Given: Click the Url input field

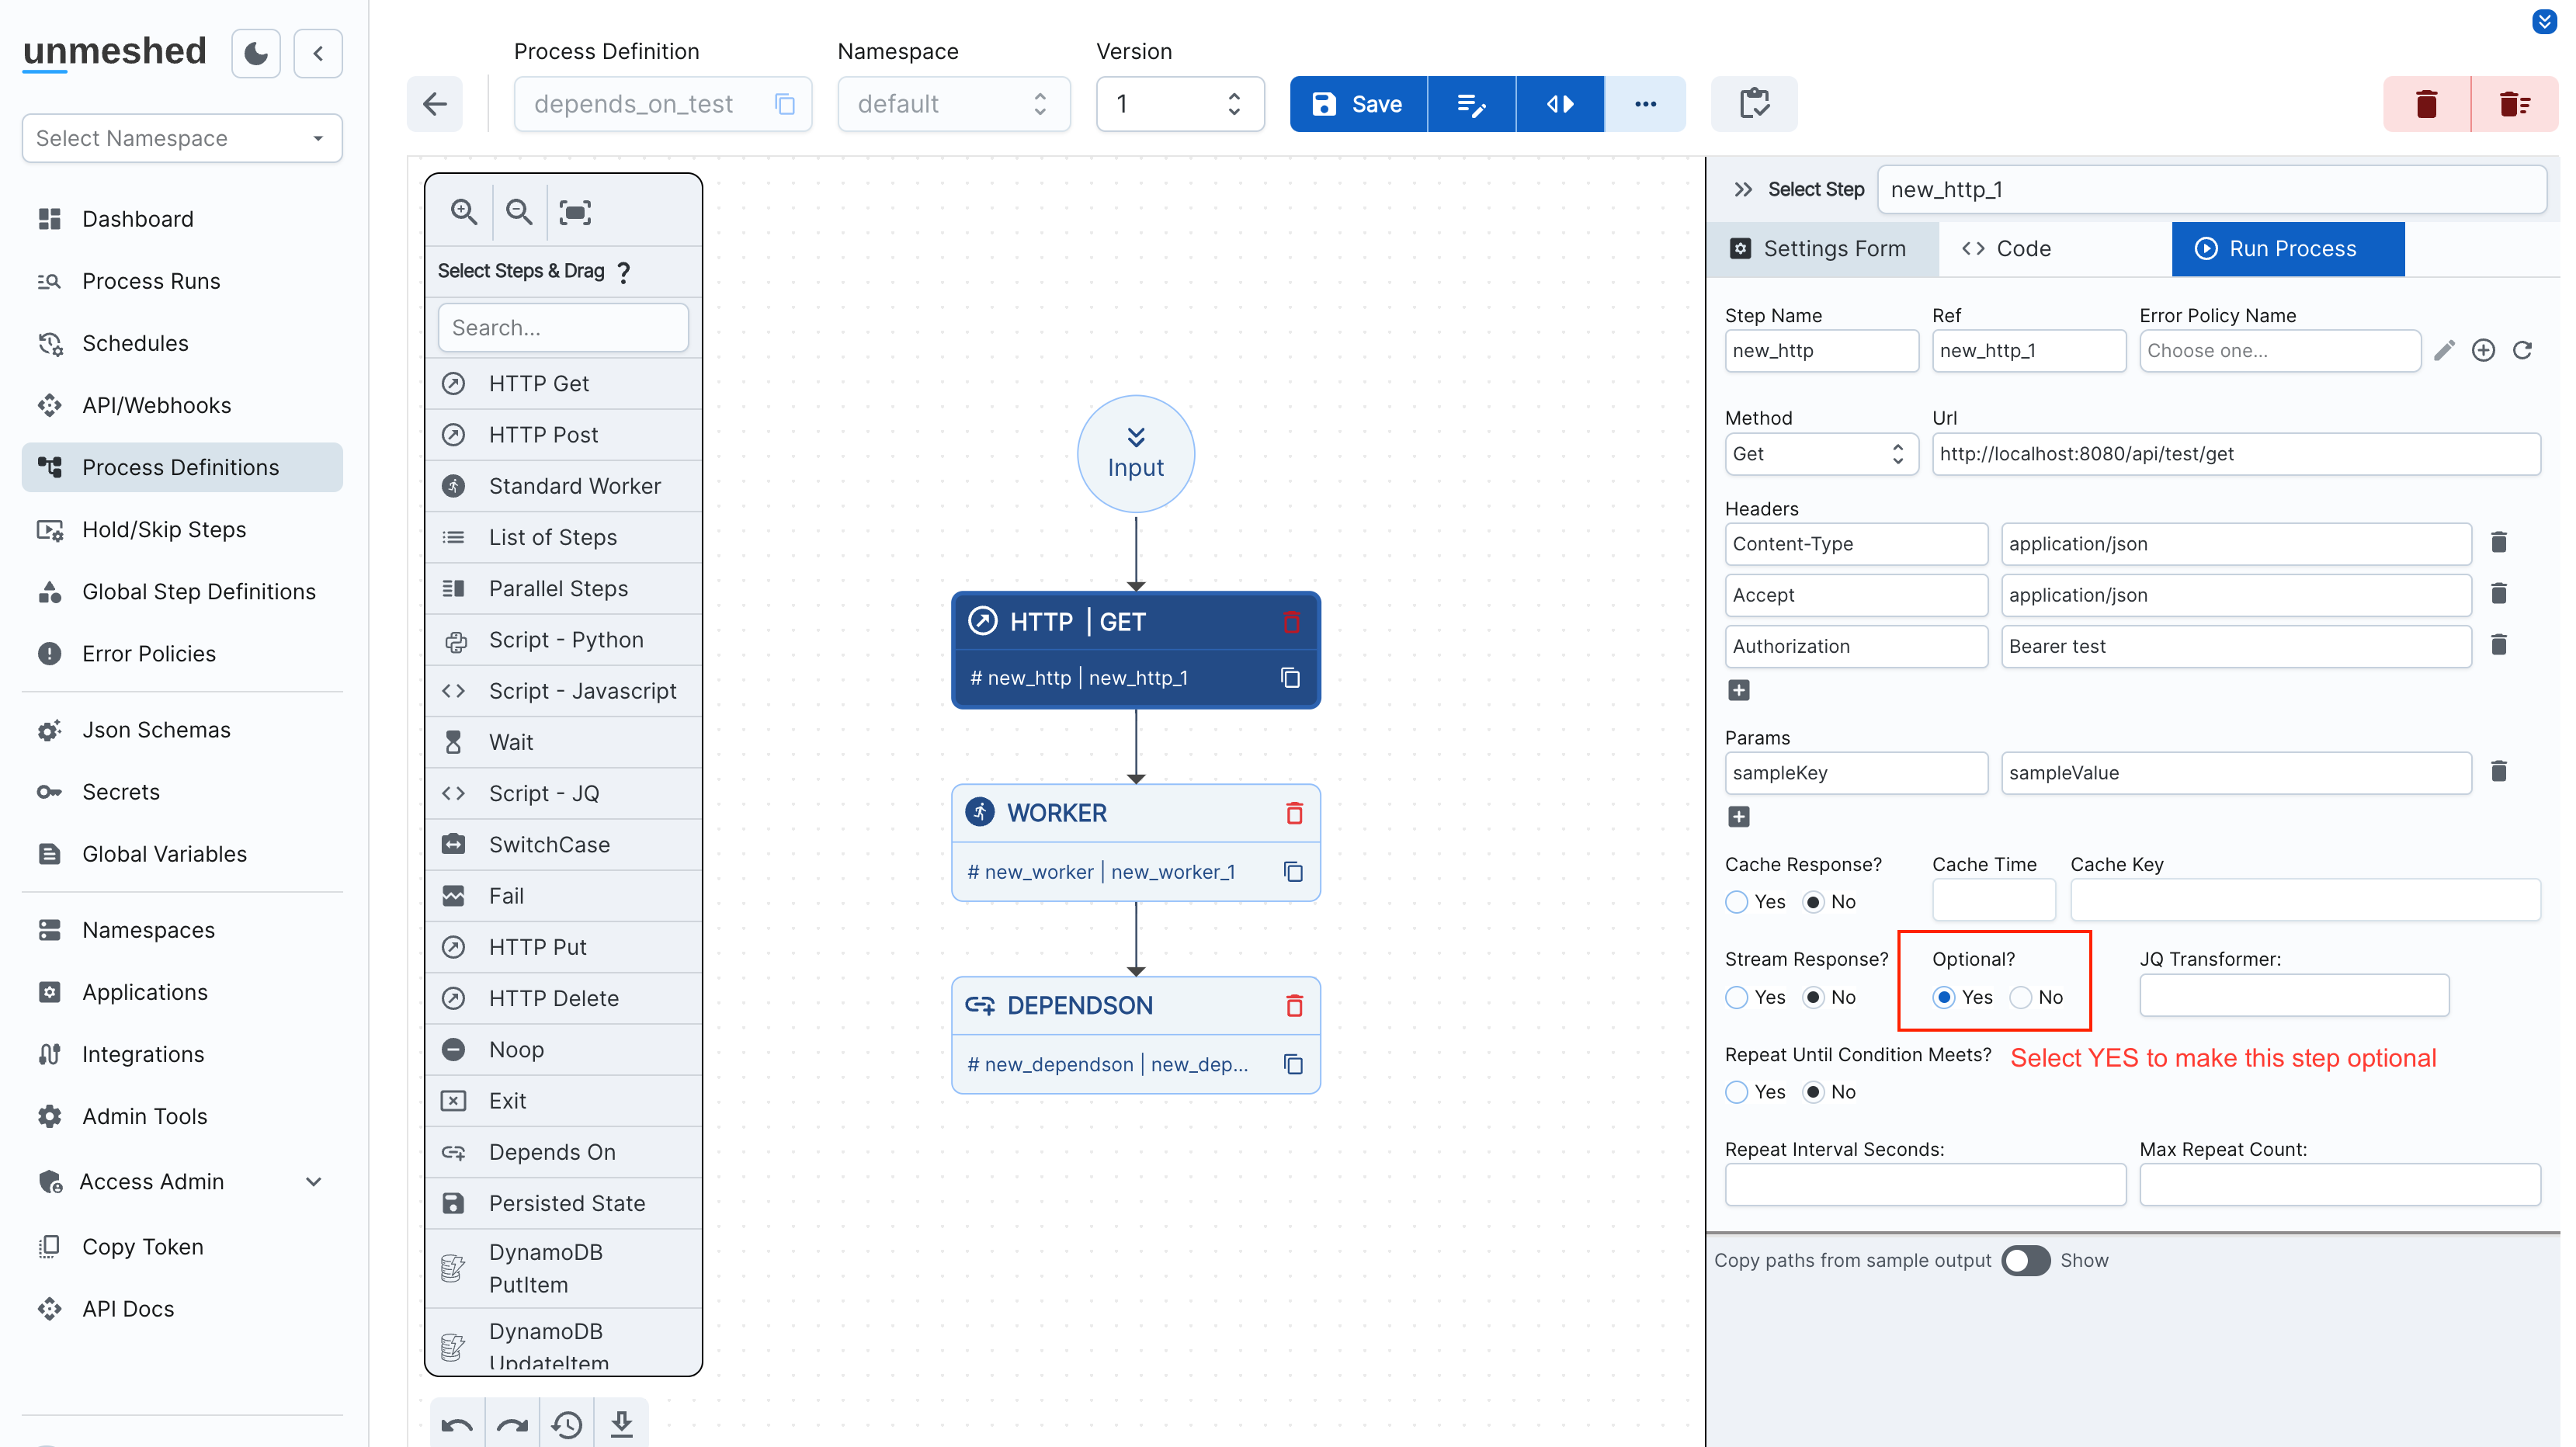Looking at the screenshot, I should pyautogui.click(x=2235, y=454).
